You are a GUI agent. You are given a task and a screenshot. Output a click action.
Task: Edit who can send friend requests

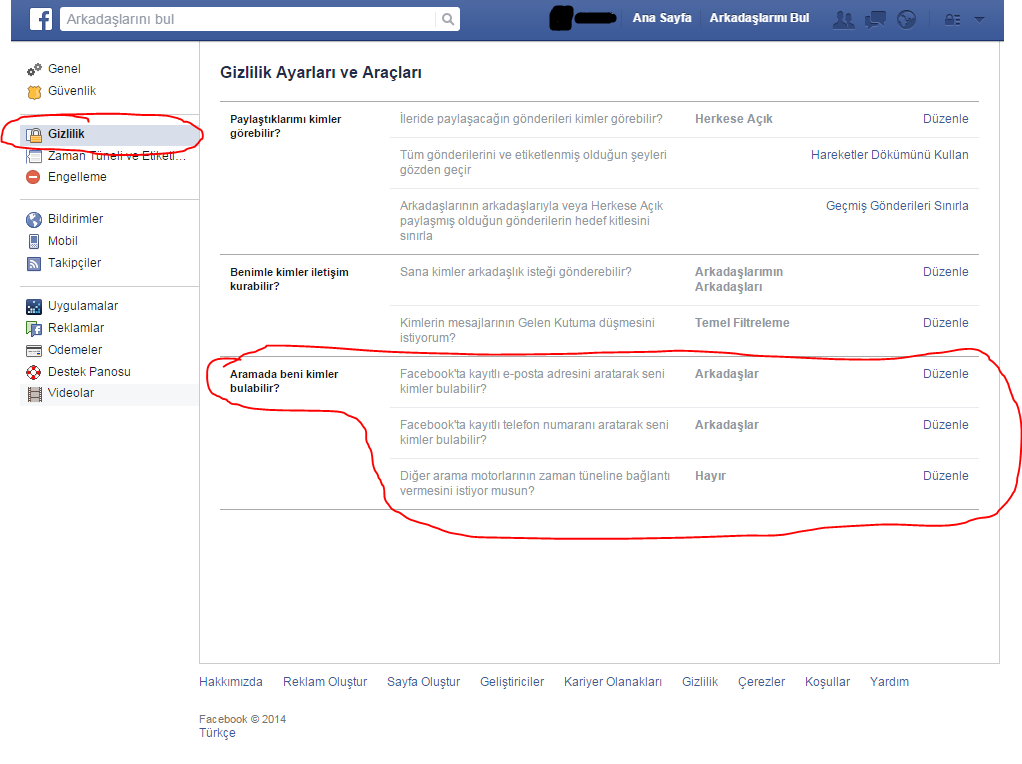945,272
